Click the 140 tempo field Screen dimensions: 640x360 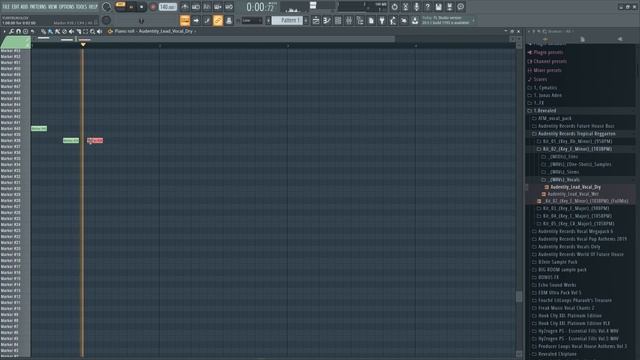[167, 7]
